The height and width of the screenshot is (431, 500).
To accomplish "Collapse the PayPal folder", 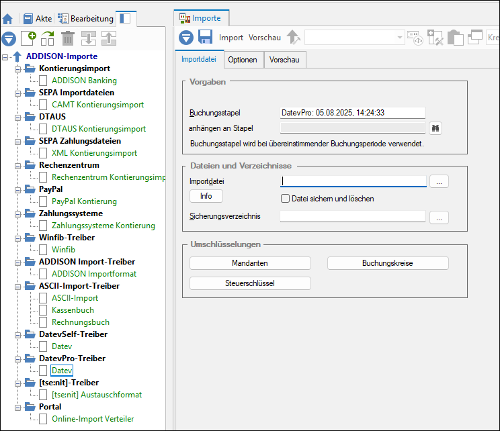I will coord(18,190).
